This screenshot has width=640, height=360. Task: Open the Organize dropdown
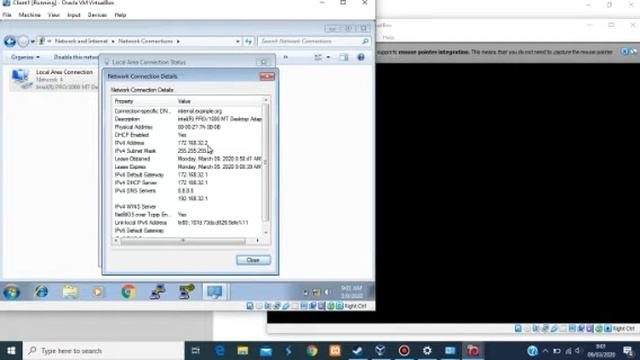tap(25, 57)
